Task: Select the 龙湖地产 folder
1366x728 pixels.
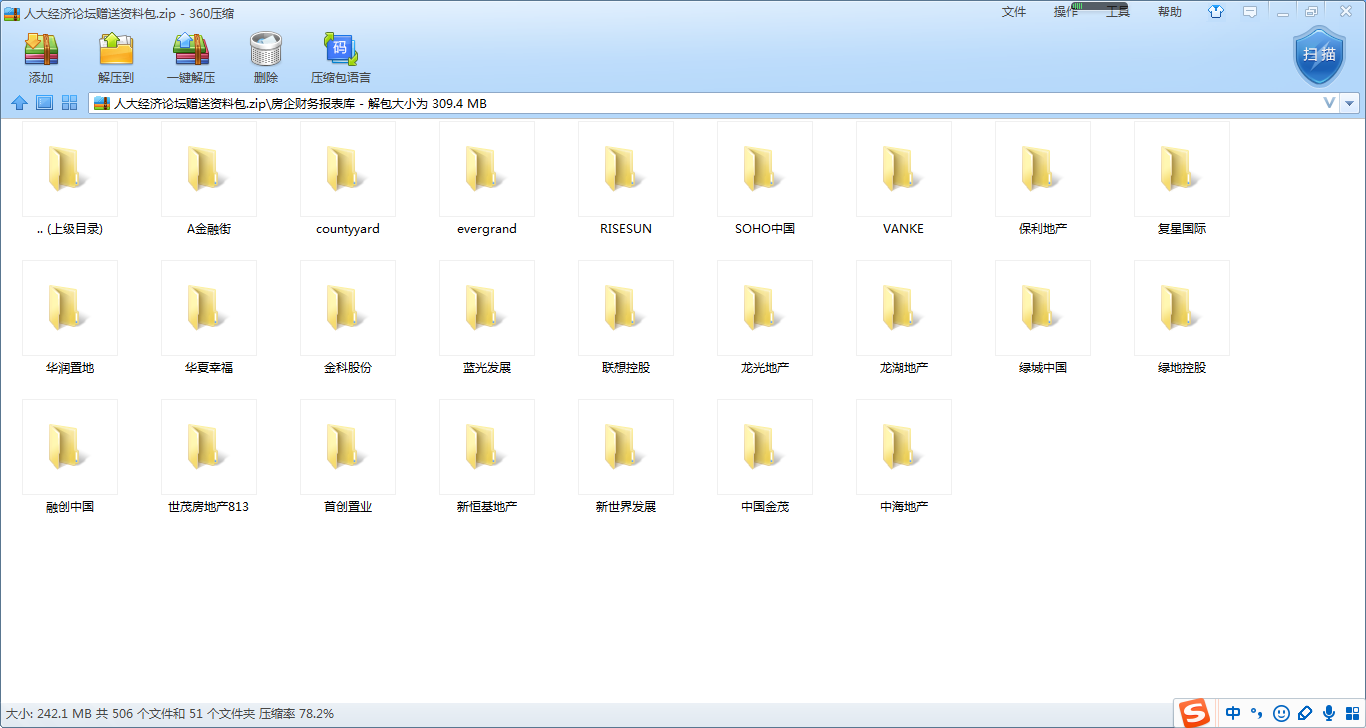Action: (x=903, y=318)
